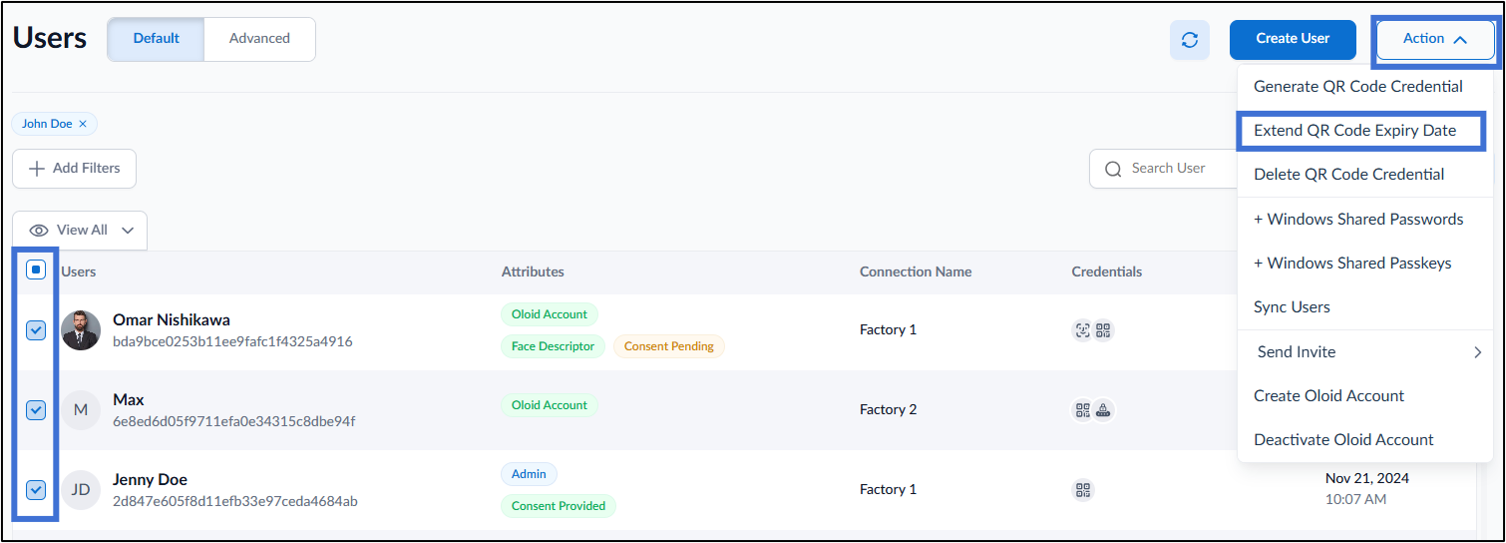Select + Windows Shared Passwords
This screenshot has width=1506, height=543.
pos(1358,219)
